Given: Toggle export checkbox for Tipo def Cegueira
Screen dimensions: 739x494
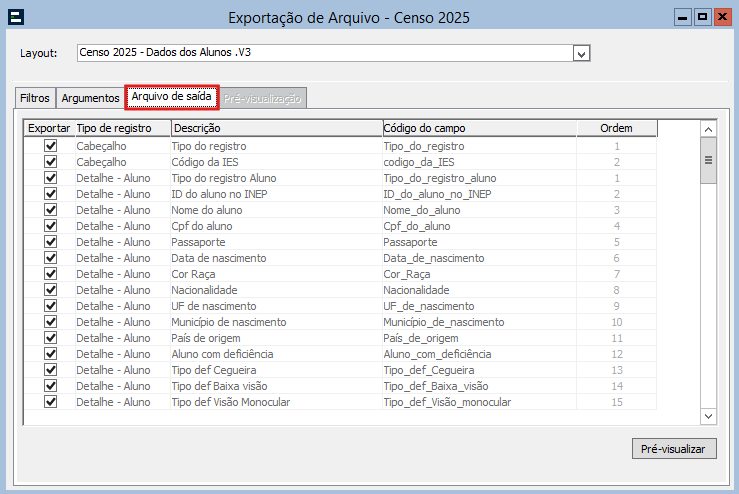Looking at the screenshot, I should pyautogui.click(x=50, y=370).
